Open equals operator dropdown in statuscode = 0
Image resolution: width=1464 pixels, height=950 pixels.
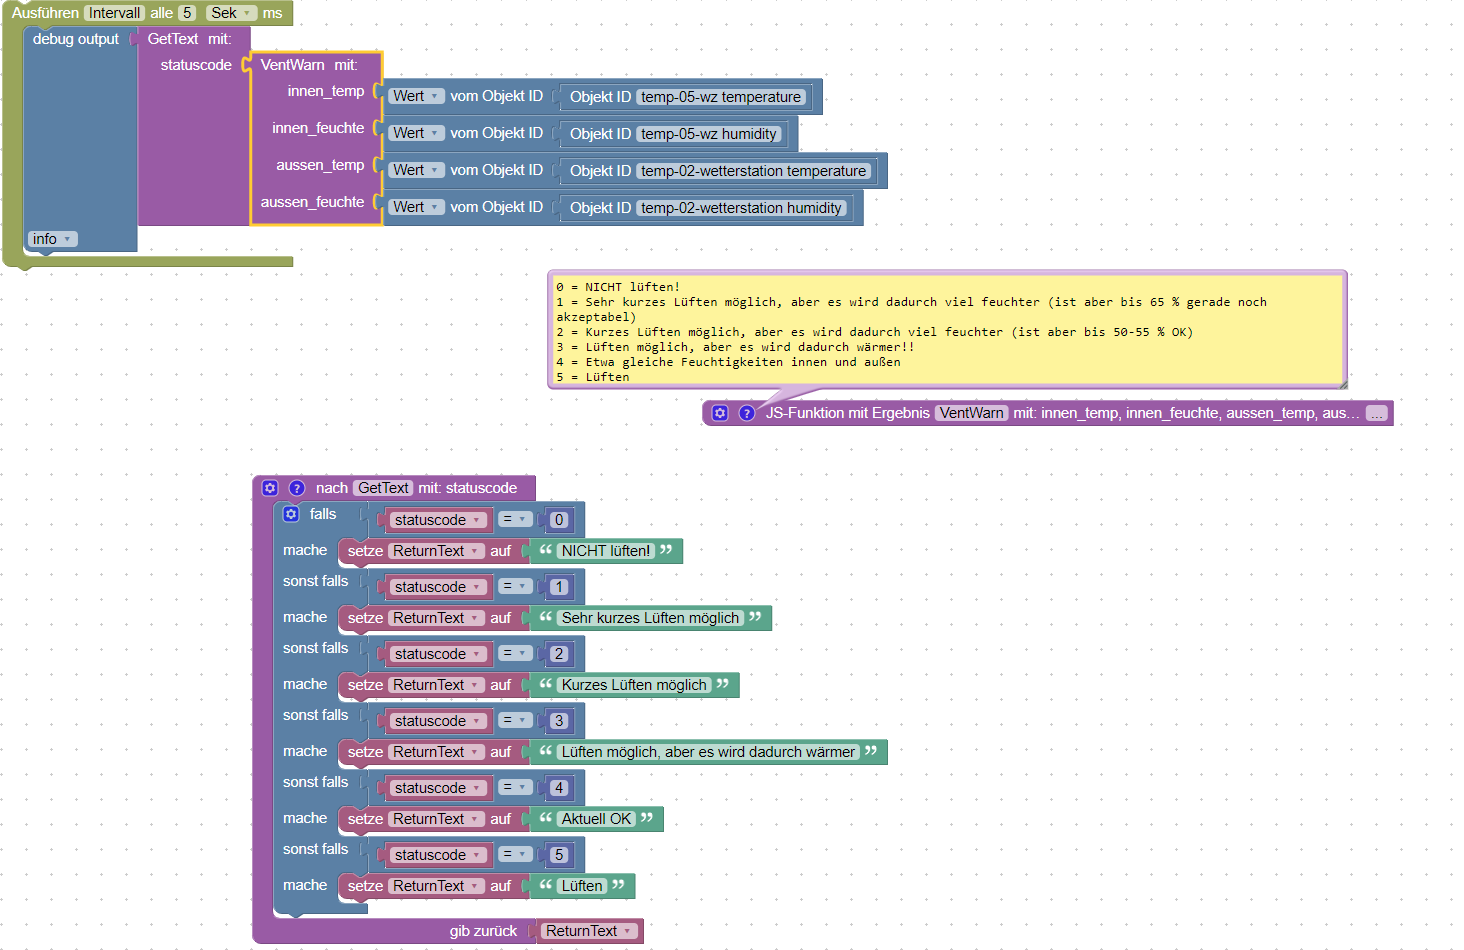tap(516, 519)
